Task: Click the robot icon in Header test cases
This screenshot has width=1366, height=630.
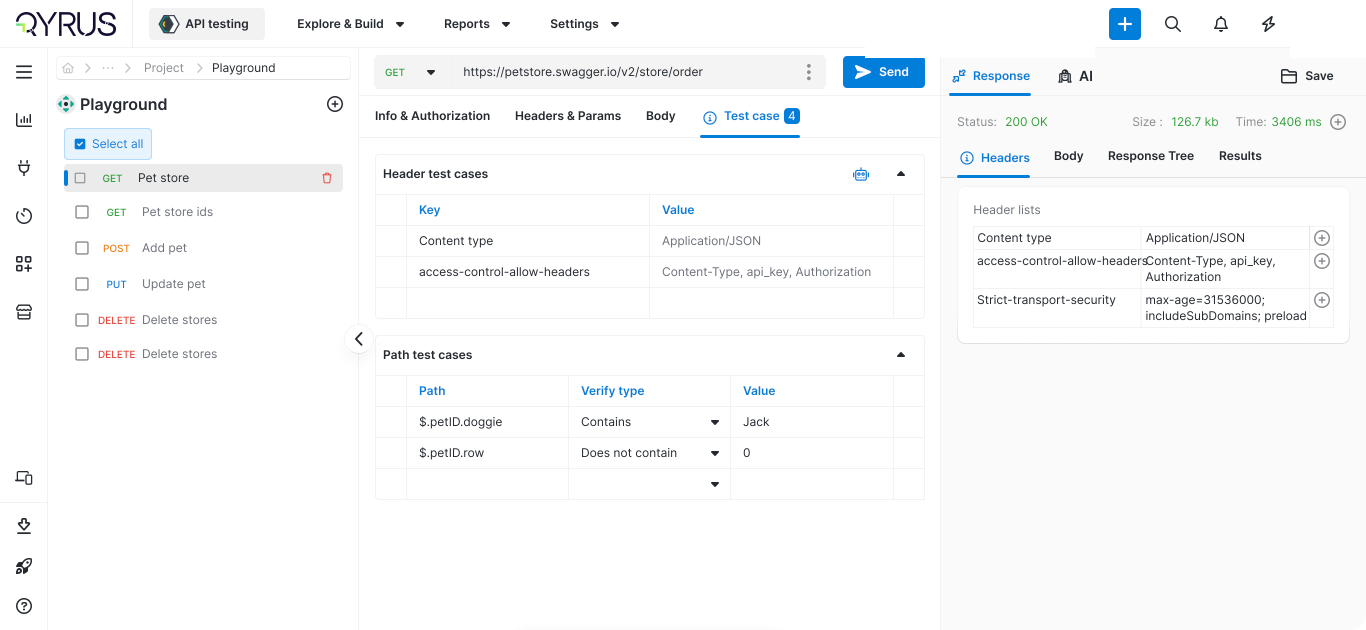Action: click(x=861, y=174)
